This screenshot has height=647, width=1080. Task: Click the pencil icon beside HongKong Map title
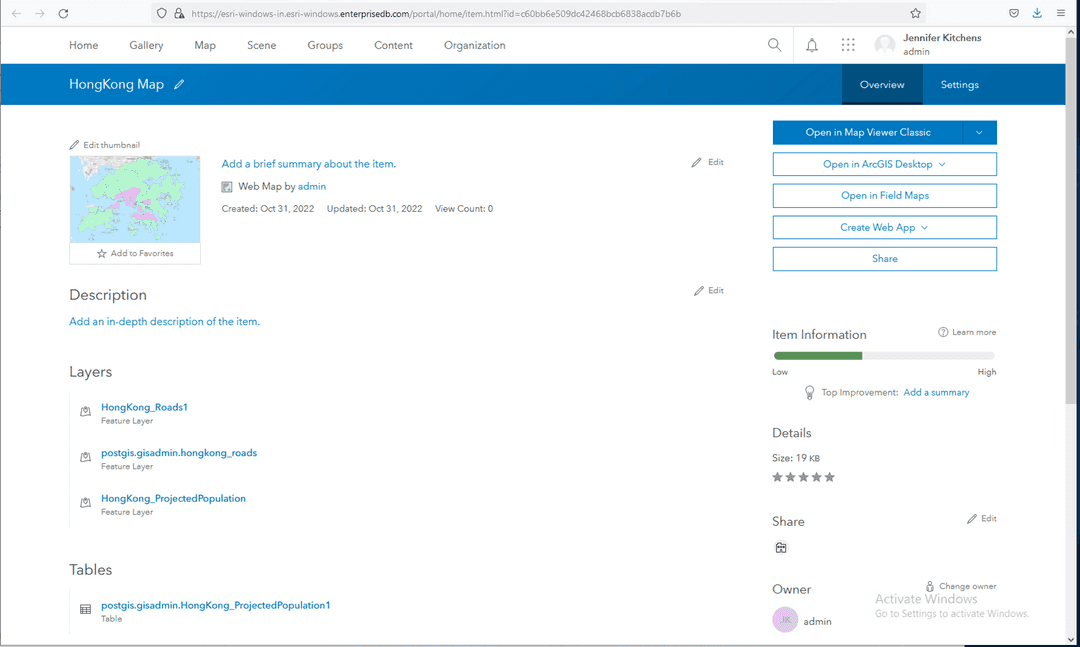(179, 84)
